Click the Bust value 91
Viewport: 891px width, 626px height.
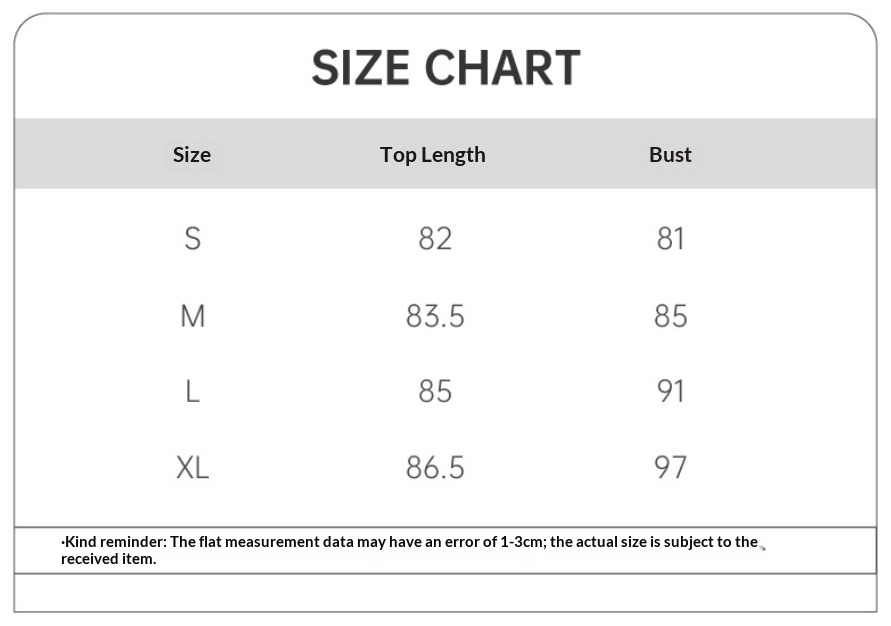point(670,391)
